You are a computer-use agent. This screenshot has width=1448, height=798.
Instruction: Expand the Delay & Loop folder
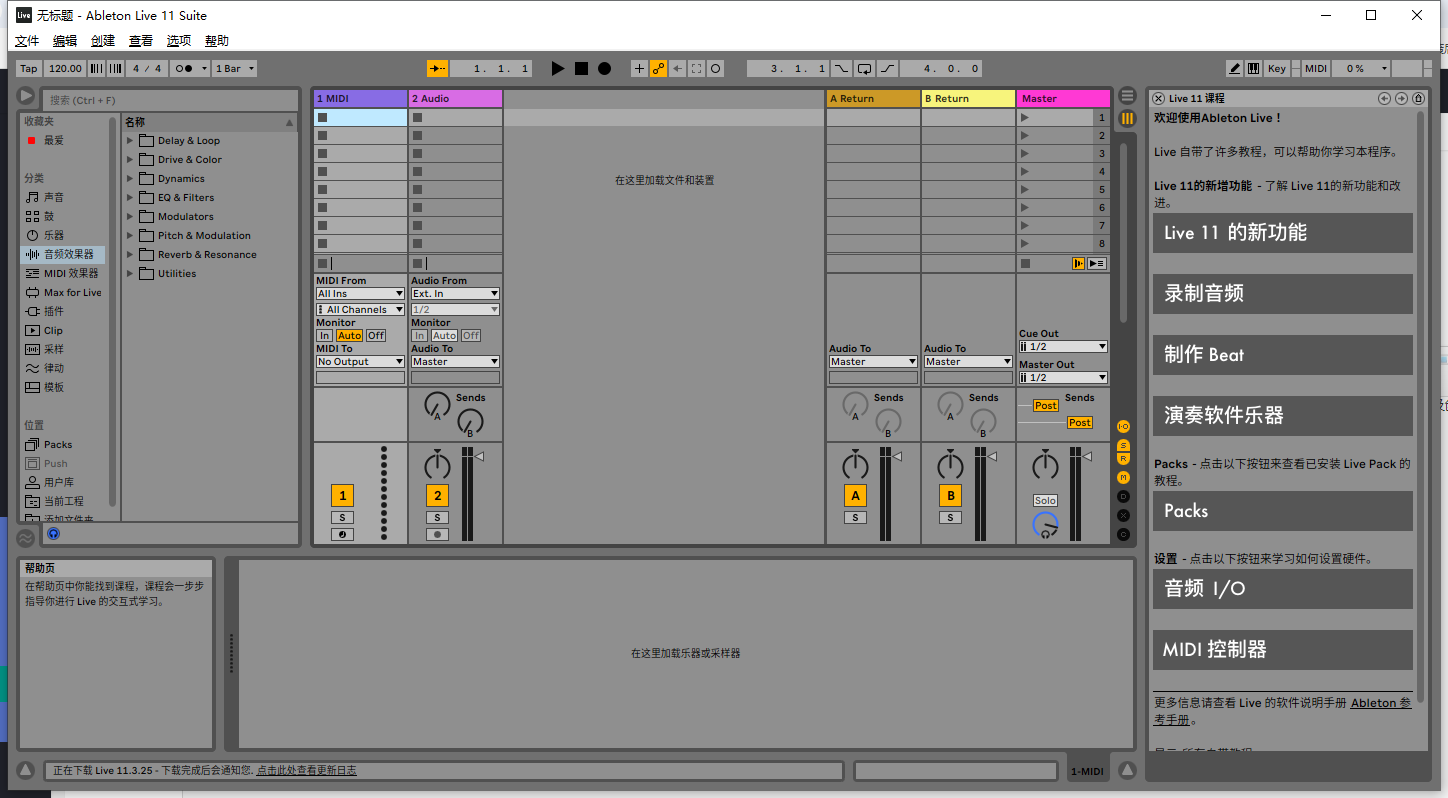click(130, 141)
